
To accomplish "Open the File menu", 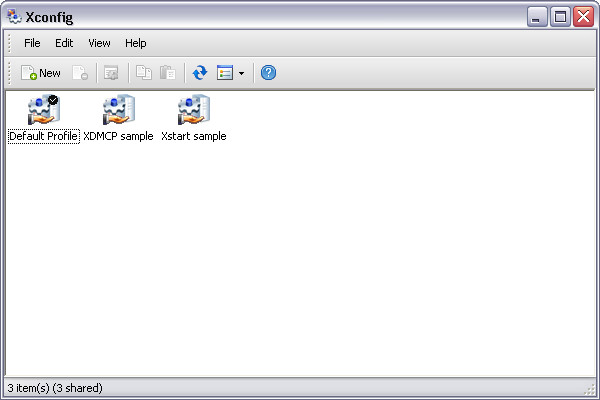I will click(32, 43).
